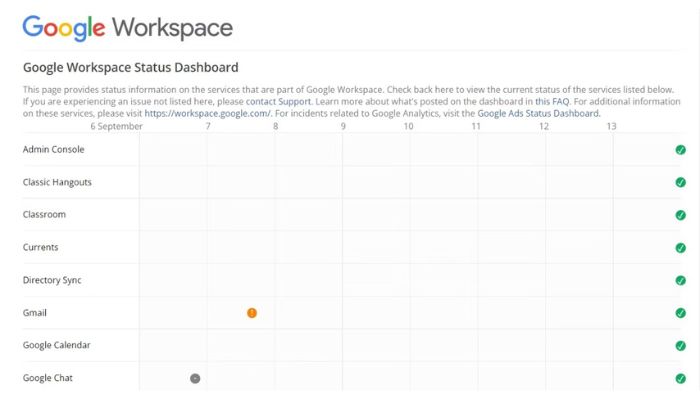Click the Currents service name
700x400 pixels.
(x=41, y=247)
